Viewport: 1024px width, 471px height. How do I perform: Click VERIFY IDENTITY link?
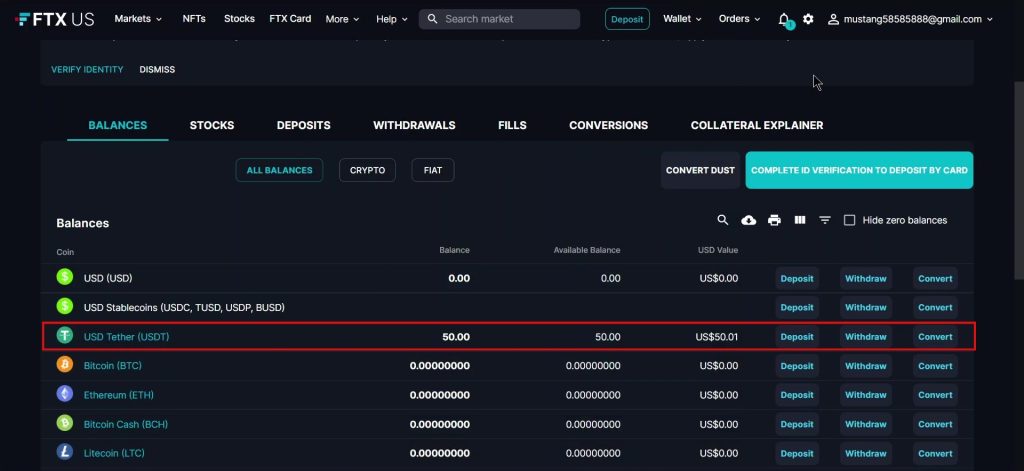tap(87, 69)
